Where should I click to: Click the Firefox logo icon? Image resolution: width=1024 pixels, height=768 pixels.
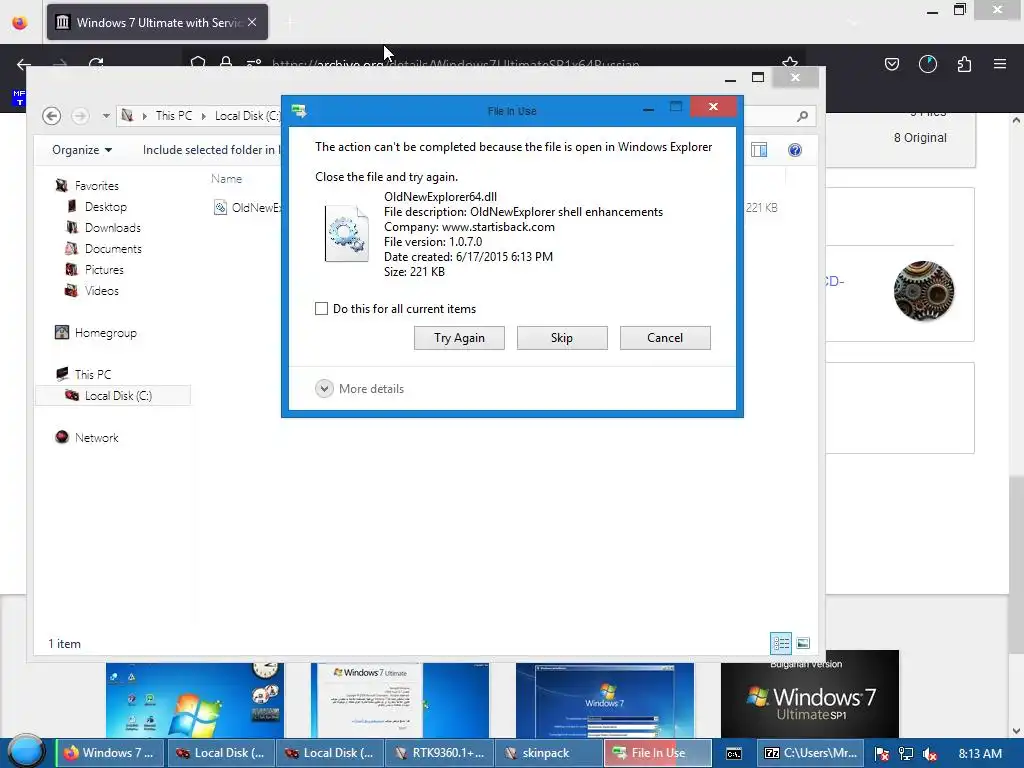[20, 22]
